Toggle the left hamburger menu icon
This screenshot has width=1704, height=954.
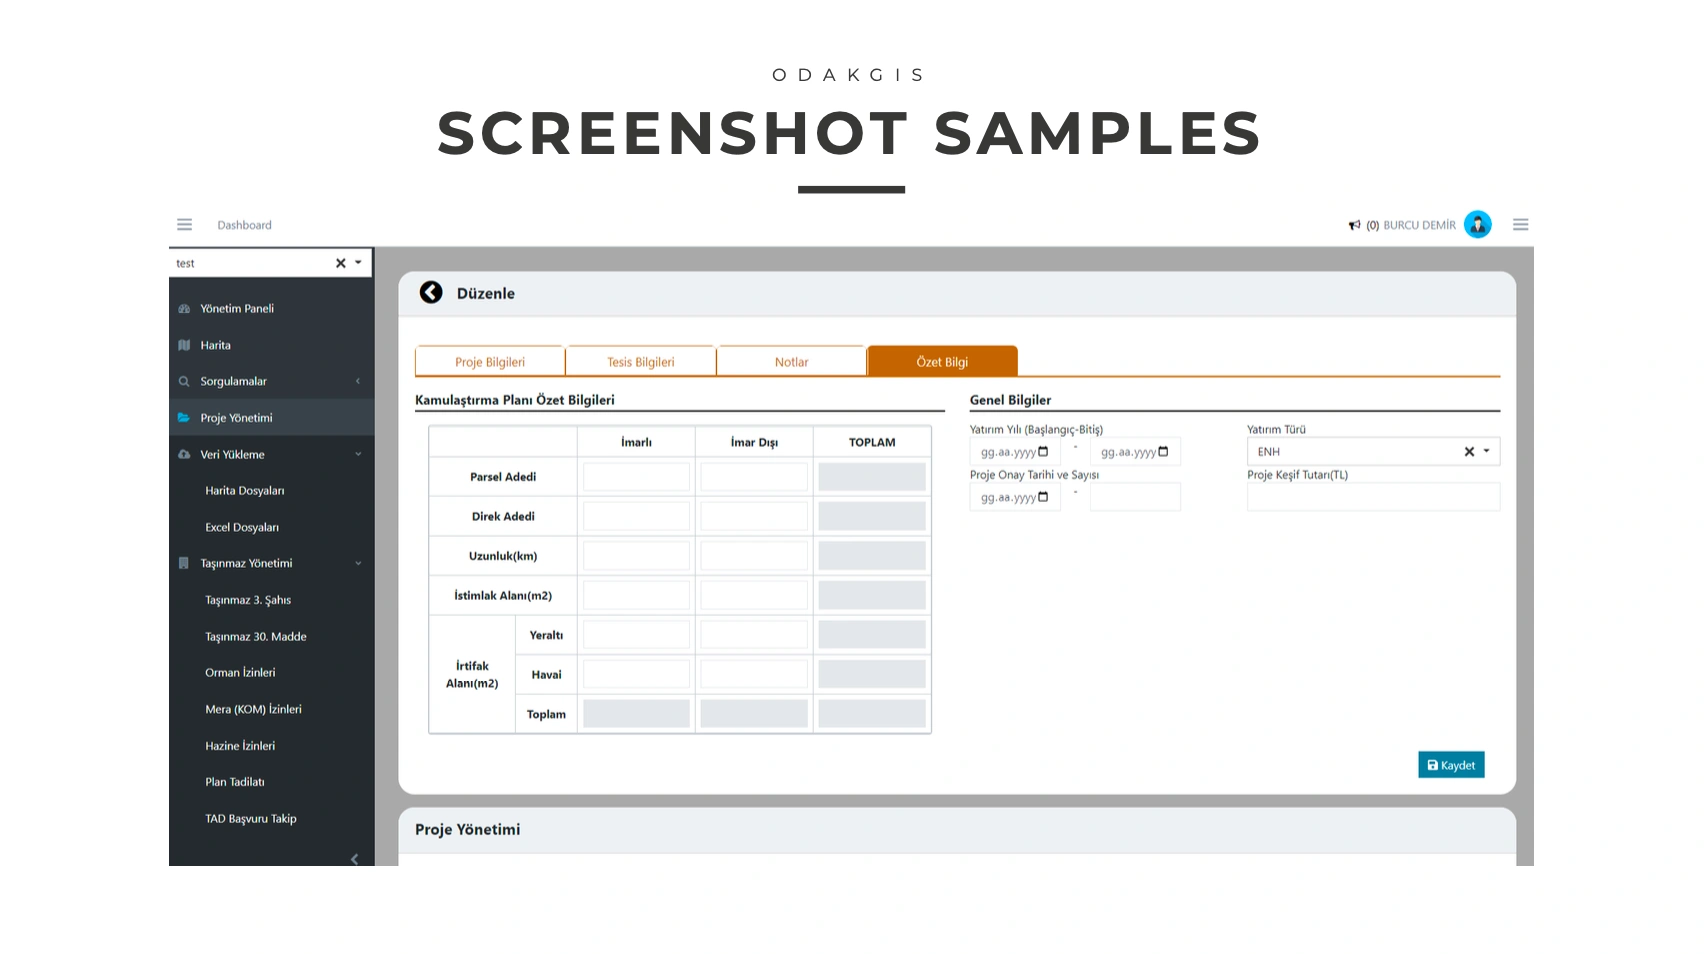(x=184, y=225)
